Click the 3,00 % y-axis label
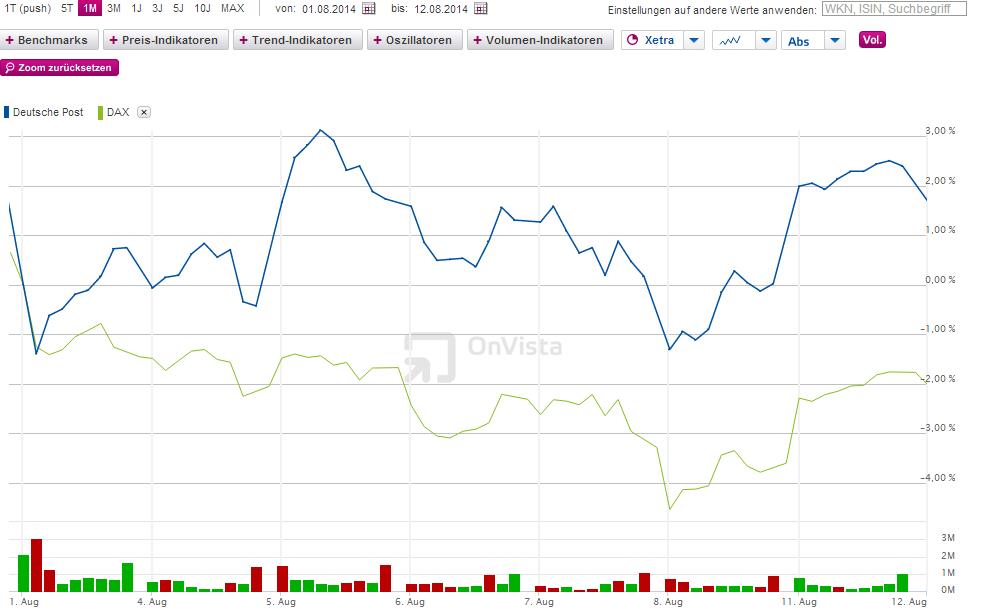 (940, 131)
